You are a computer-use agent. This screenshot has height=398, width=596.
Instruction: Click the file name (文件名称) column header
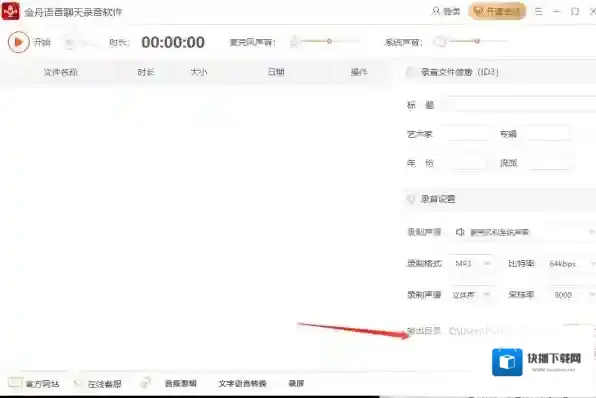tap(60, 72)
